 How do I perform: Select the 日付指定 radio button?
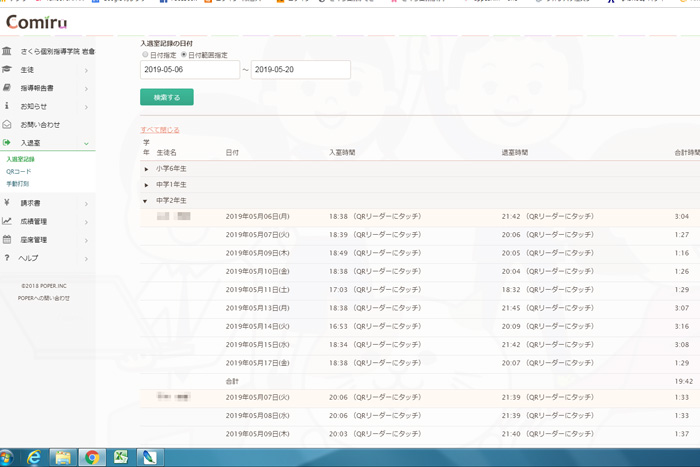pos(145,54)
